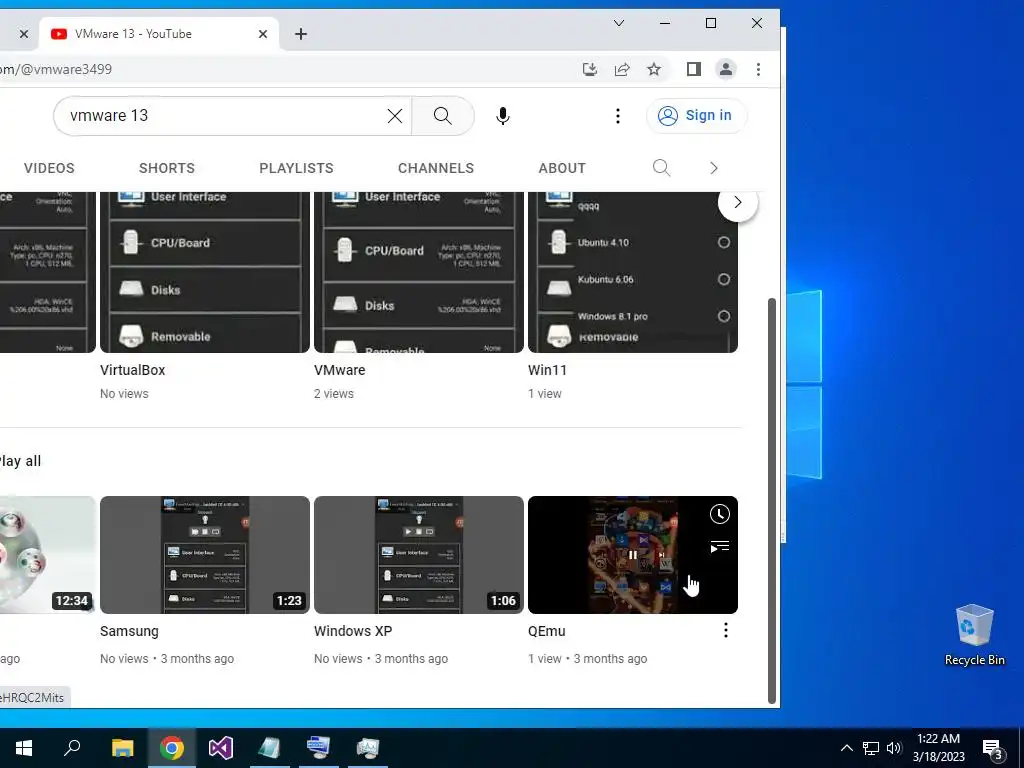Close the VMware 13 - YouTube tab
Viewport: 1024px width, 768px height.
tap(263, 34)
